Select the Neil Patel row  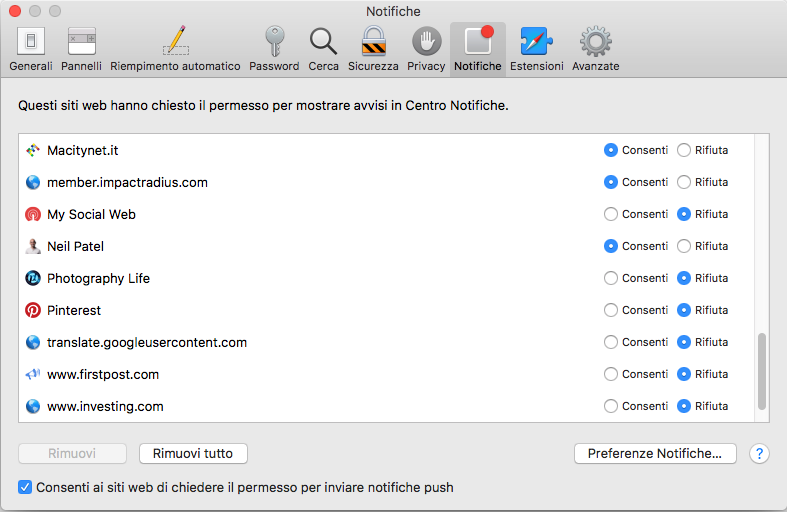pyautogui.click(x=386, y=246)
